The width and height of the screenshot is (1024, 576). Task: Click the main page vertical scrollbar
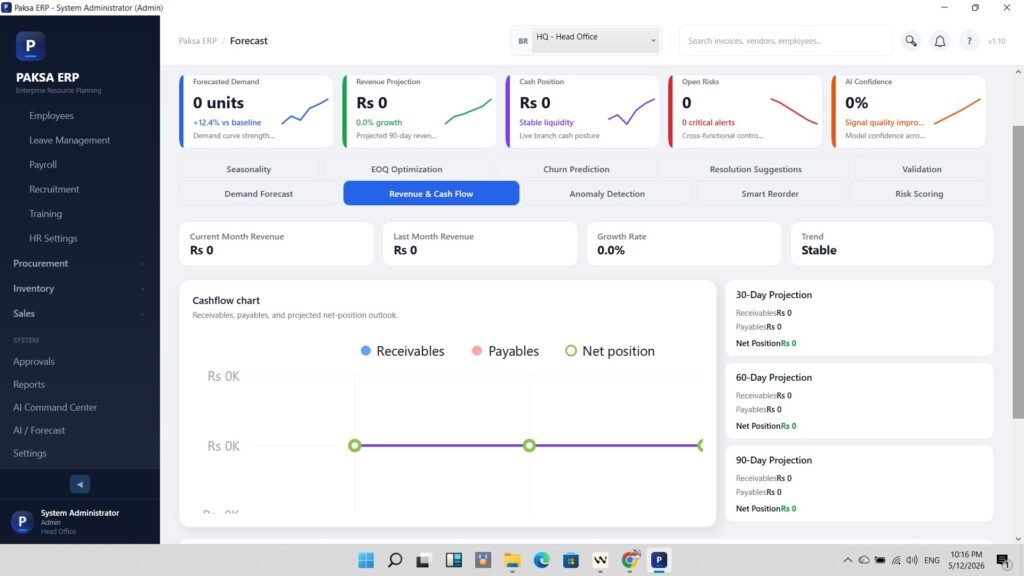1018,272
